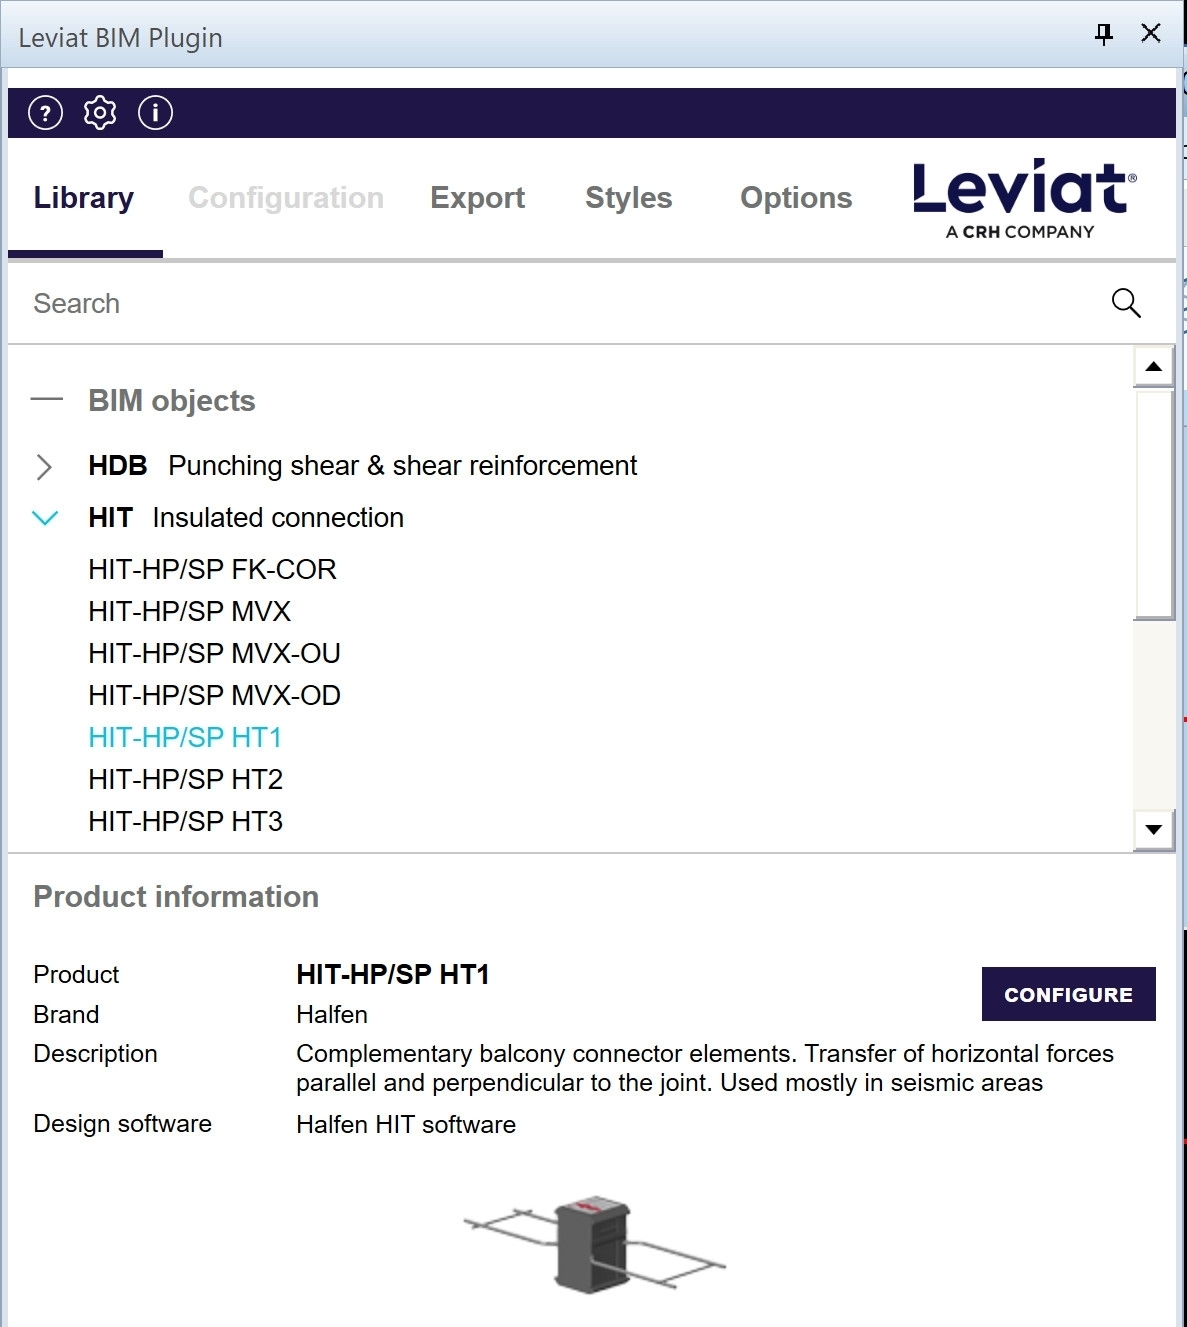Image resolution: width=1187 pixels, height=1327 pixels.
Task: Open the Styles tab
Action: pyautogui.click(x=628, y=198)
